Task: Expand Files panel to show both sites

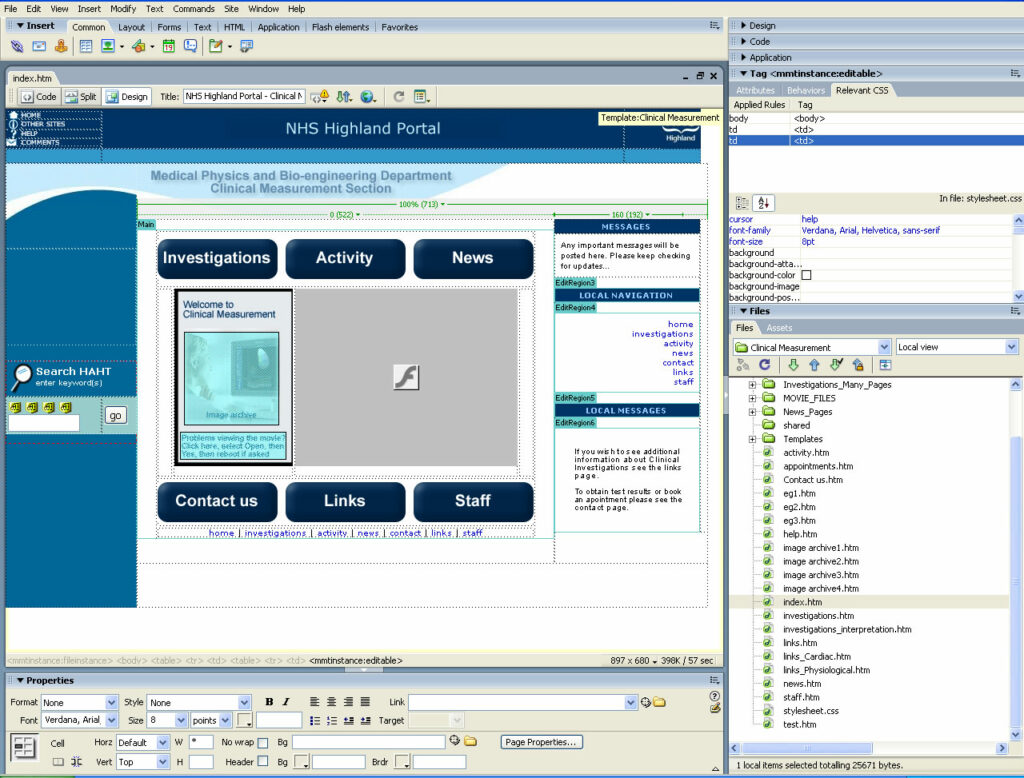Action: tap(885, 365)
